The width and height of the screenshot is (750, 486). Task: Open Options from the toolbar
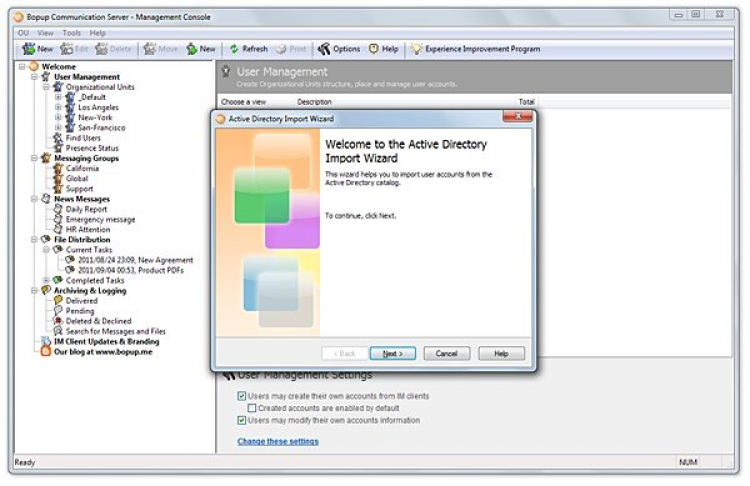339,49
